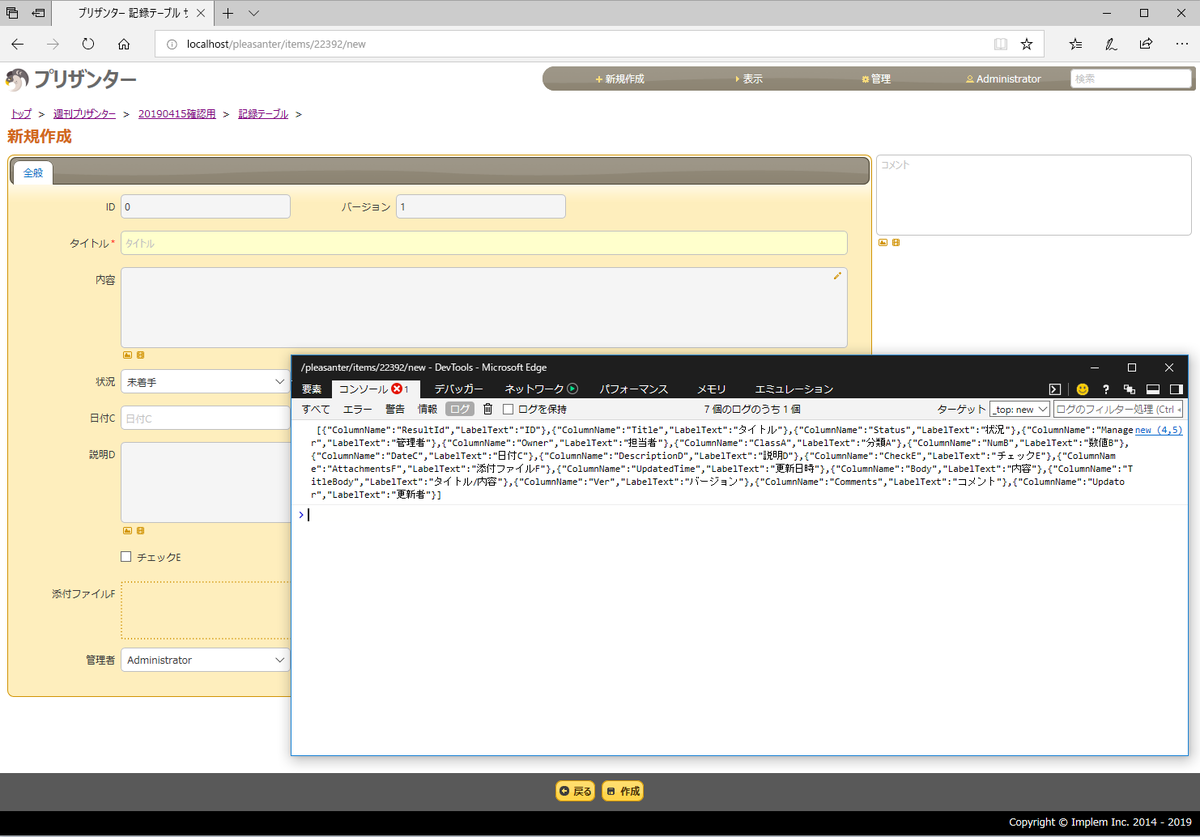Clear console with the trash icon
Image resolution: width=1200 pixels, height=837 pixels.
488,409
